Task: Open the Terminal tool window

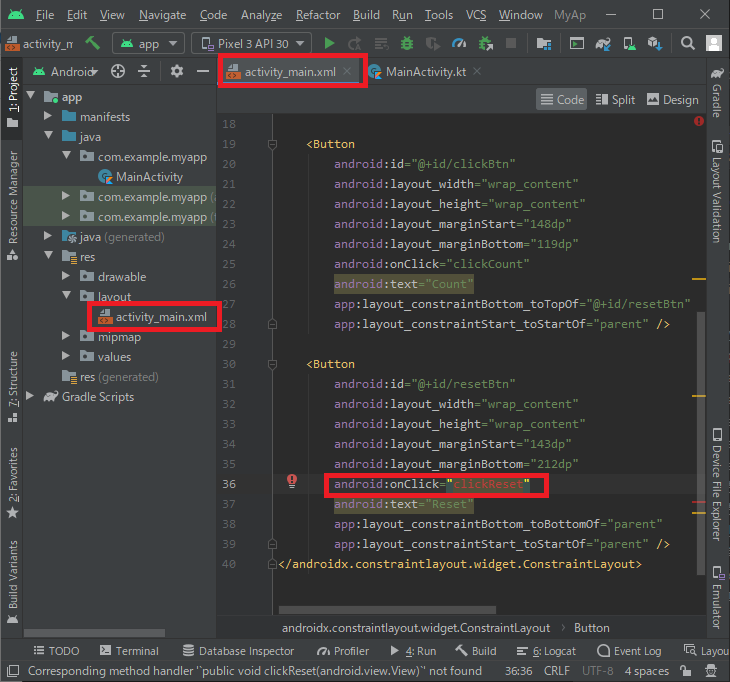Action: tap(129, 651)
